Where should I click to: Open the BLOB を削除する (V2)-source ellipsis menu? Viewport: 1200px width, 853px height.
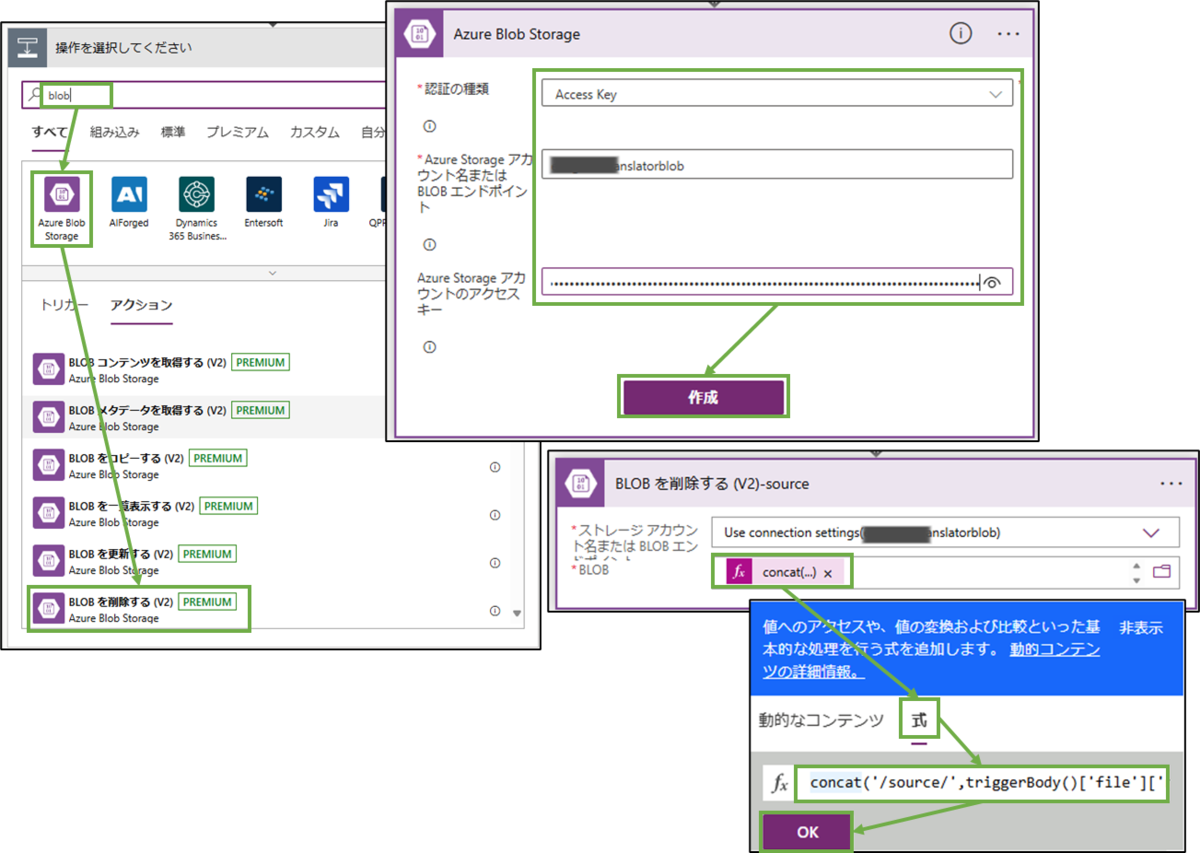[x=1171, y=484]
